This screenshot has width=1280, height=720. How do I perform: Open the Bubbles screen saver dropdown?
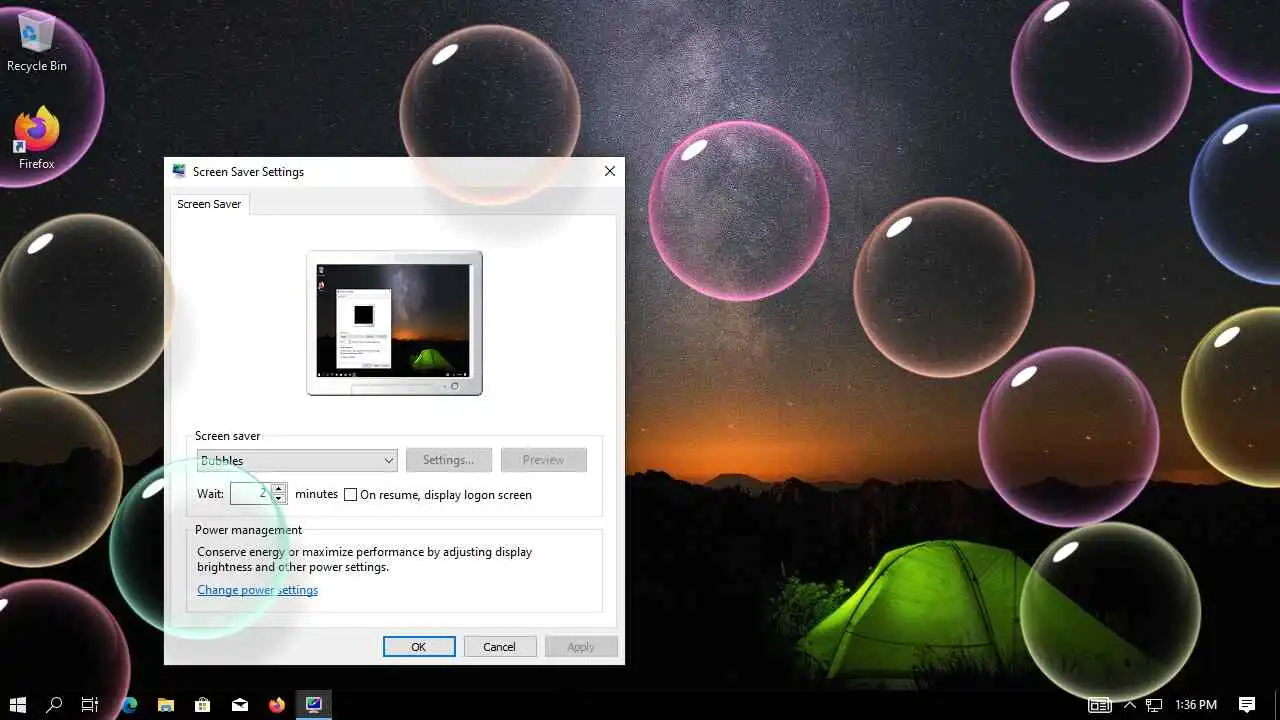coord(297,460)
